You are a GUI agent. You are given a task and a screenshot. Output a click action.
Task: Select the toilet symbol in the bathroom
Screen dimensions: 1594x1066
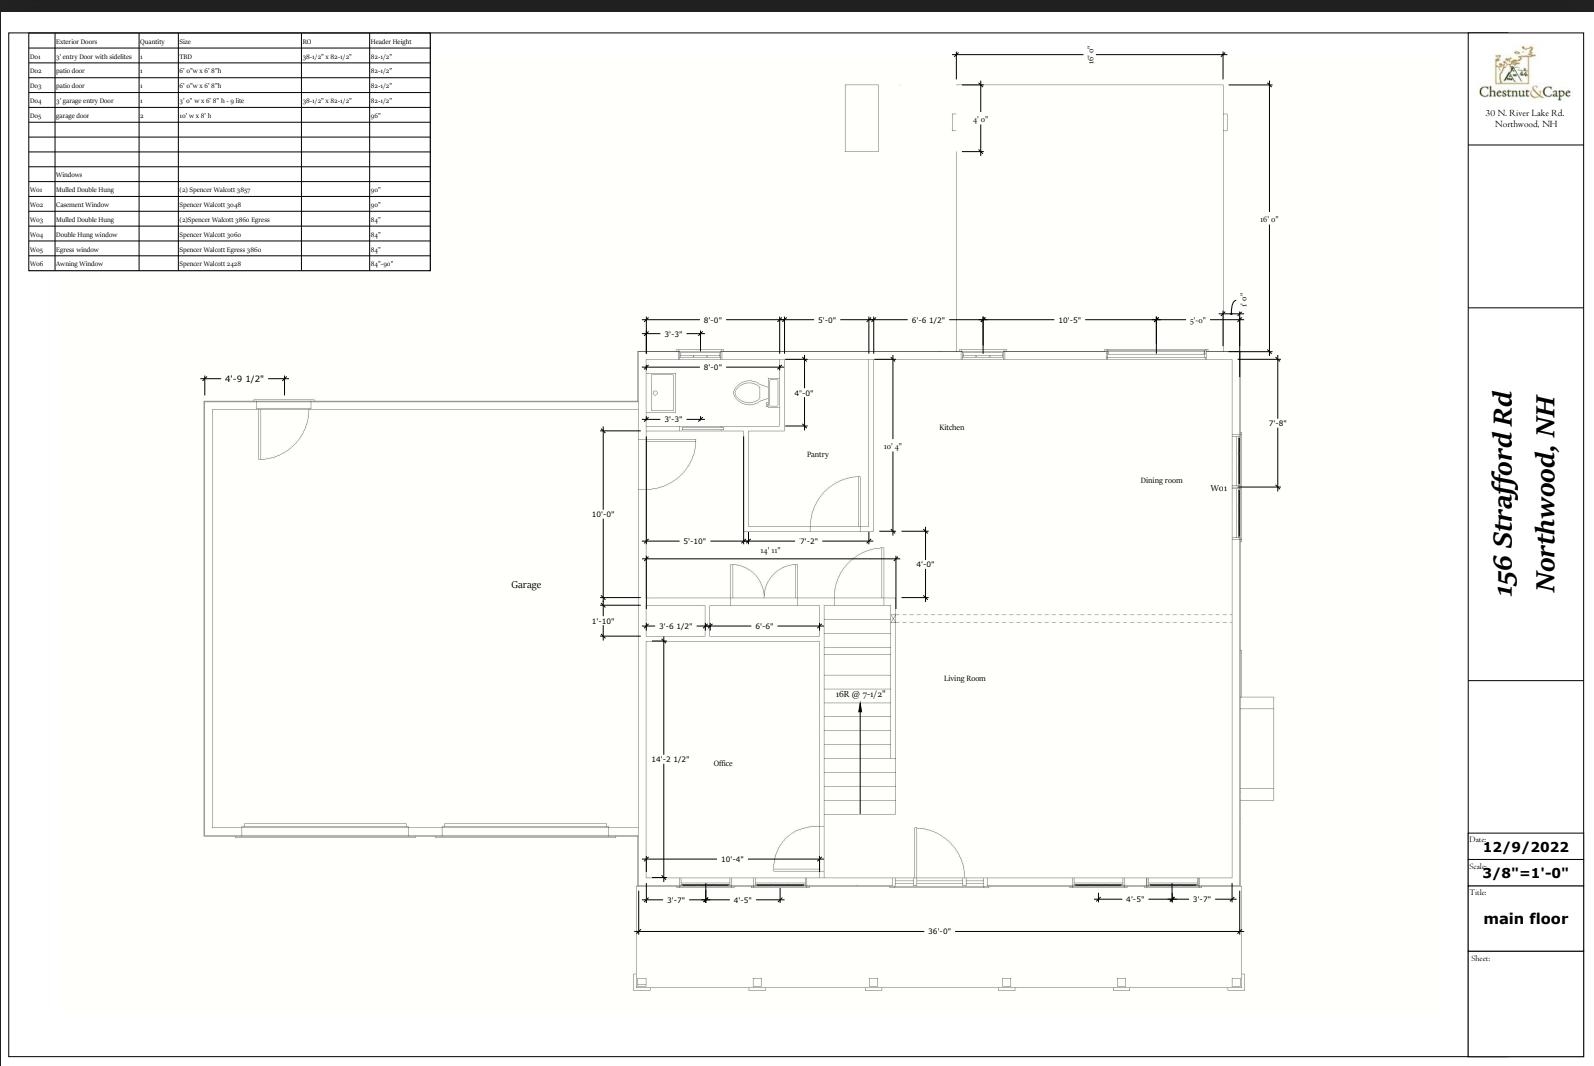tap(757, 393)
